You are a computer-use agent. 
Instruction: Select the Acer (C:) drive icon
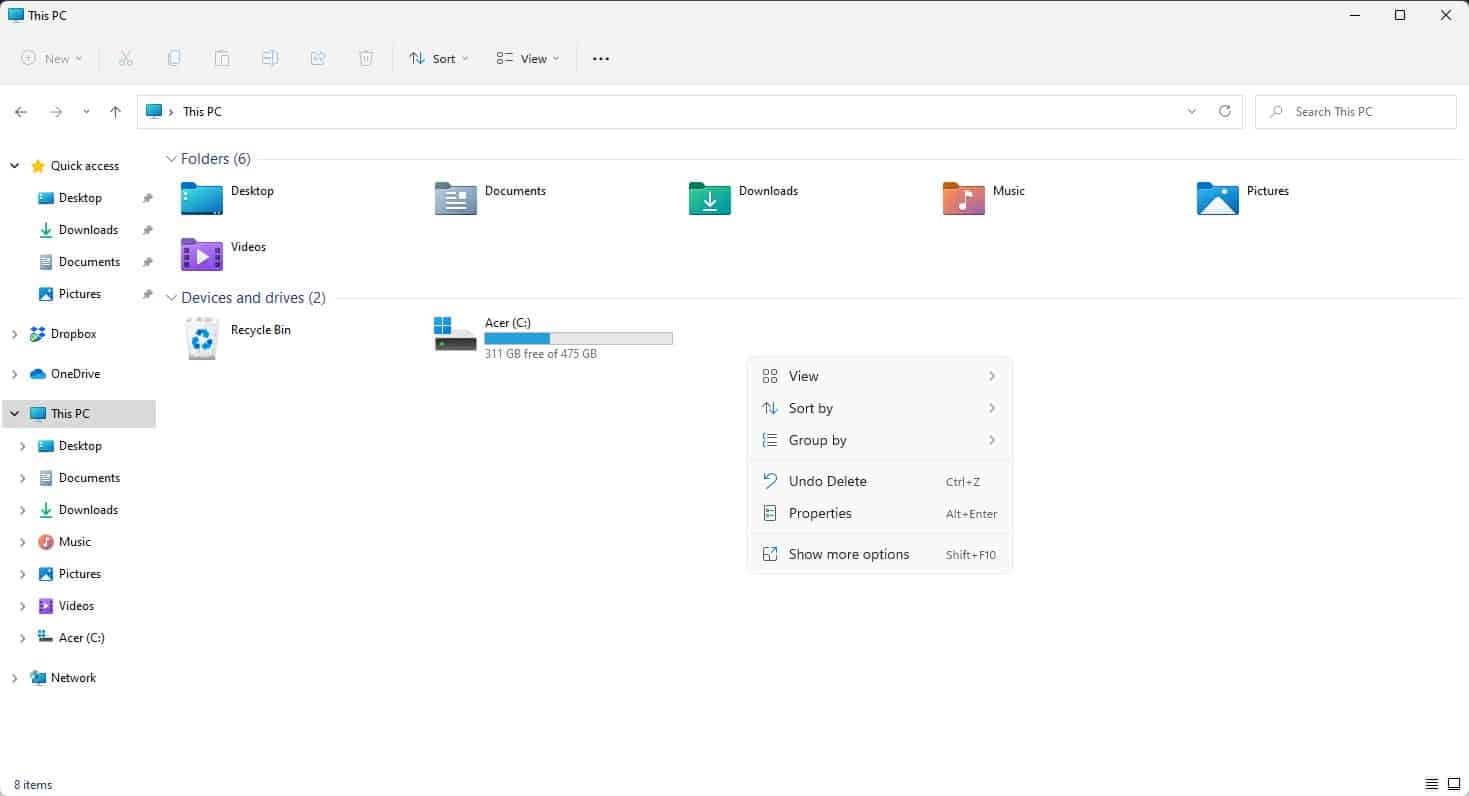[455, 335]
